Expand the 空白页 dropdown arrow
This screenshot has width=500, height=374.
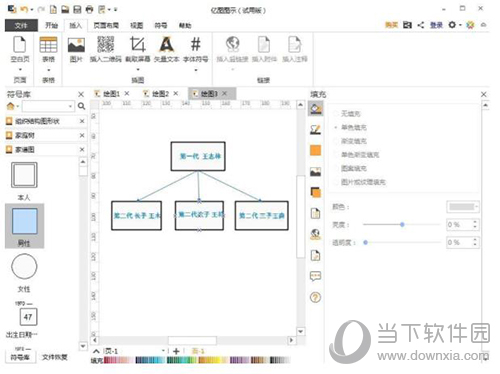tap(20, 70)
